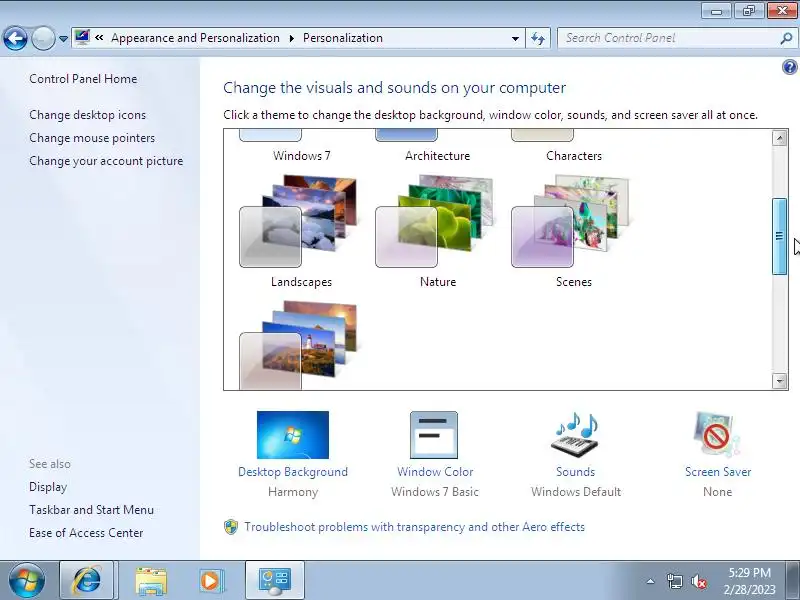Launch Internet Explorer from taskbar
The height and width of the screenshot is (600, 800).
coord(87,580)
